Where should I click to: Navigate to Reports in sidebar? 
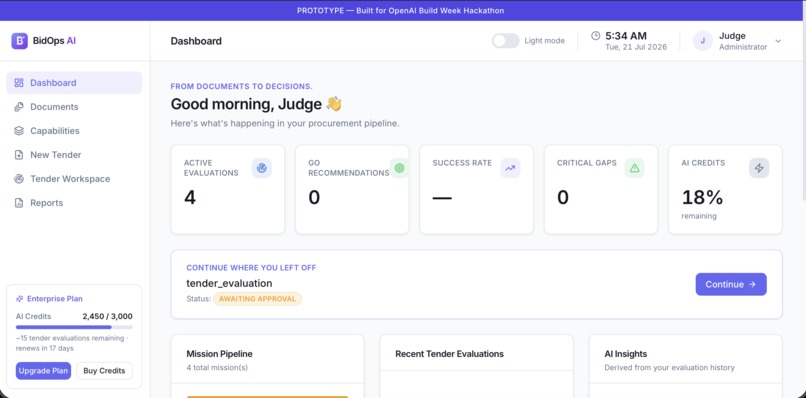[74, 203]
